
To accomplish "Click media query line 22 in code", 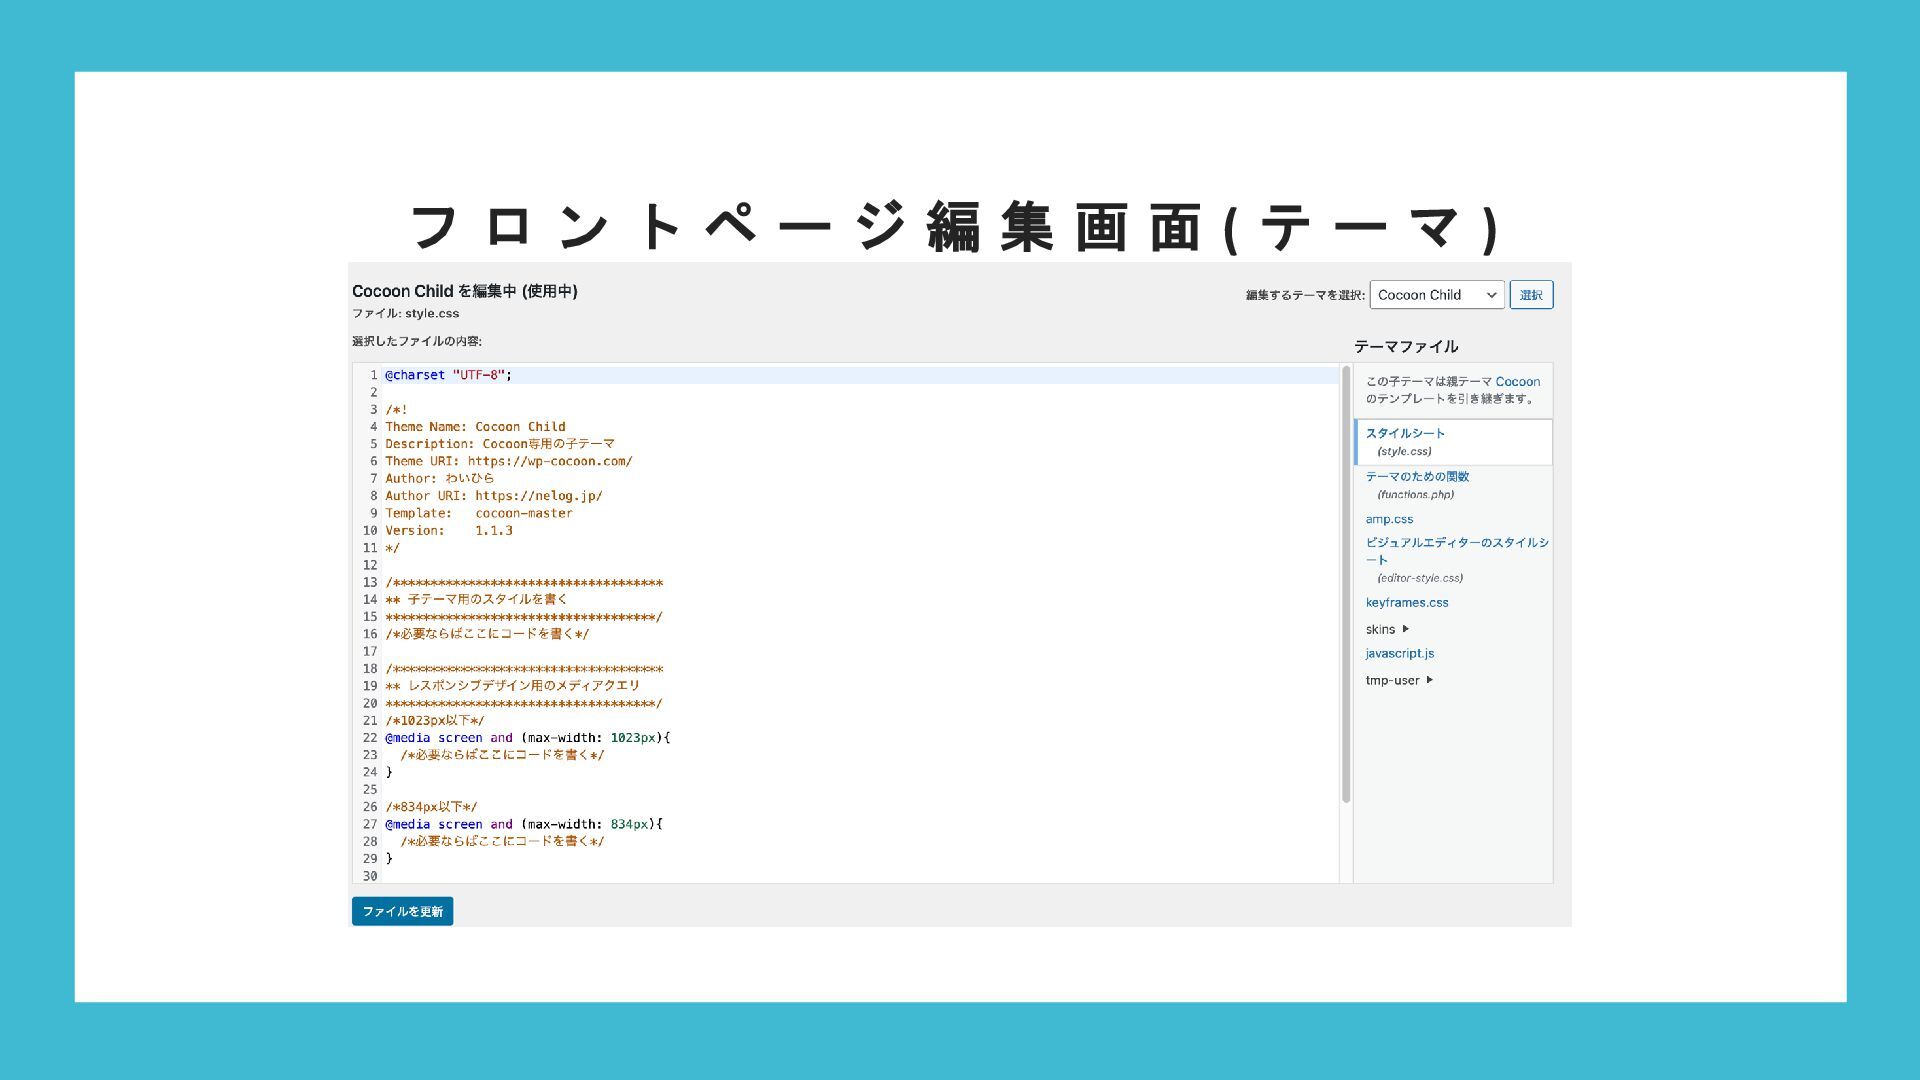I will [527, 738].
